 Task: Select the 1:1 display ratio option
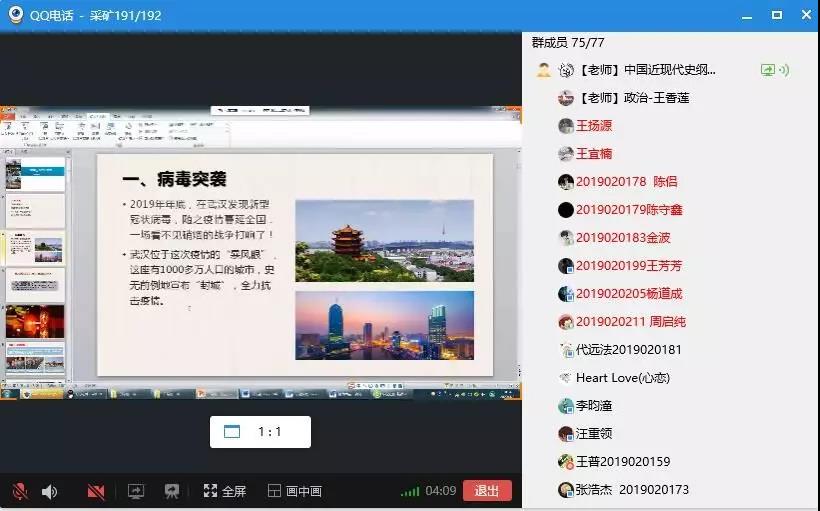(x=260, y=432)
